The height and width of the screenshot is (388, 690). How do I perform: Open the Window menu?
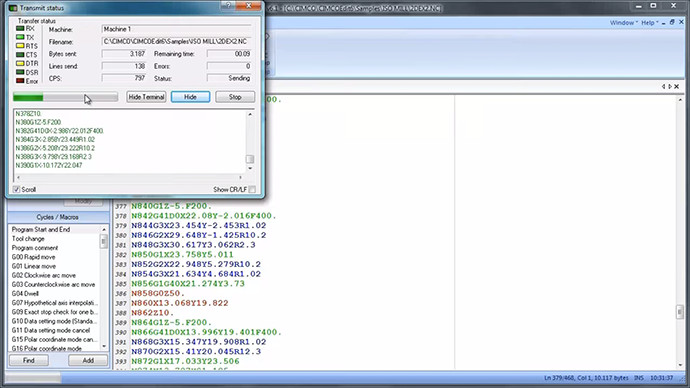623,22
